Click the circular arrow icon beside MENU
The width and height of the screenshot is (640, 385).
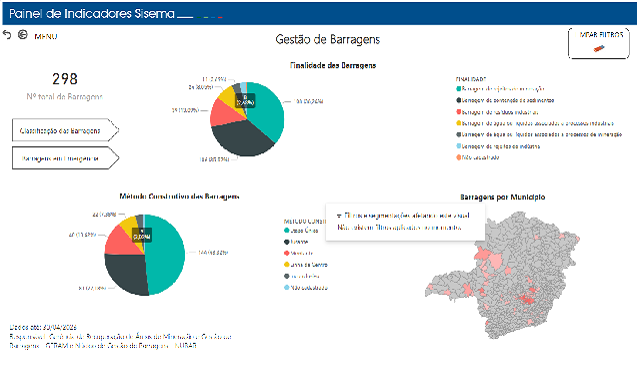click(x=22, y=35)
